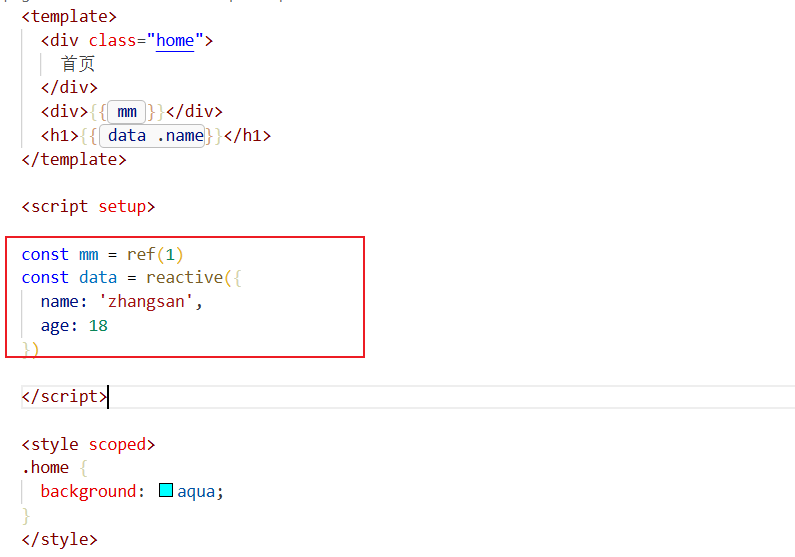The height and width of the screenshot is (557, 795).
Task: Click the "home" class link
Action: [175, 41]
